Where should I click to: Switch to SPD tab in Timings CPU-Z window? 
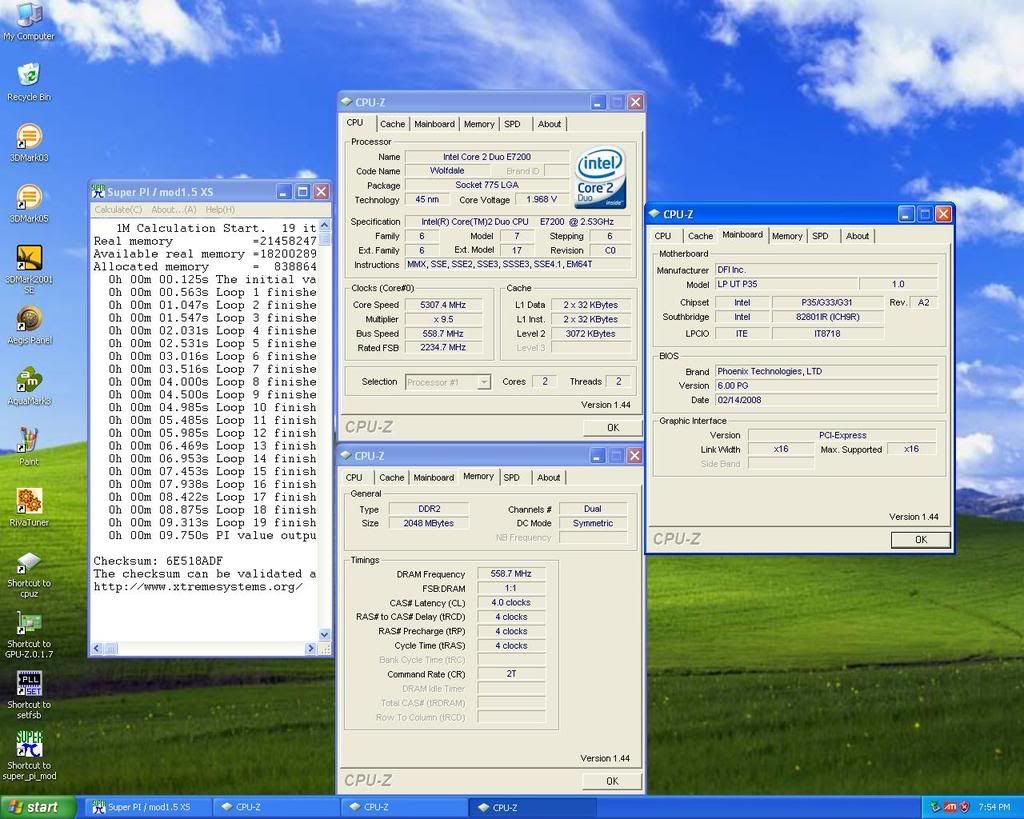point(512,477)
